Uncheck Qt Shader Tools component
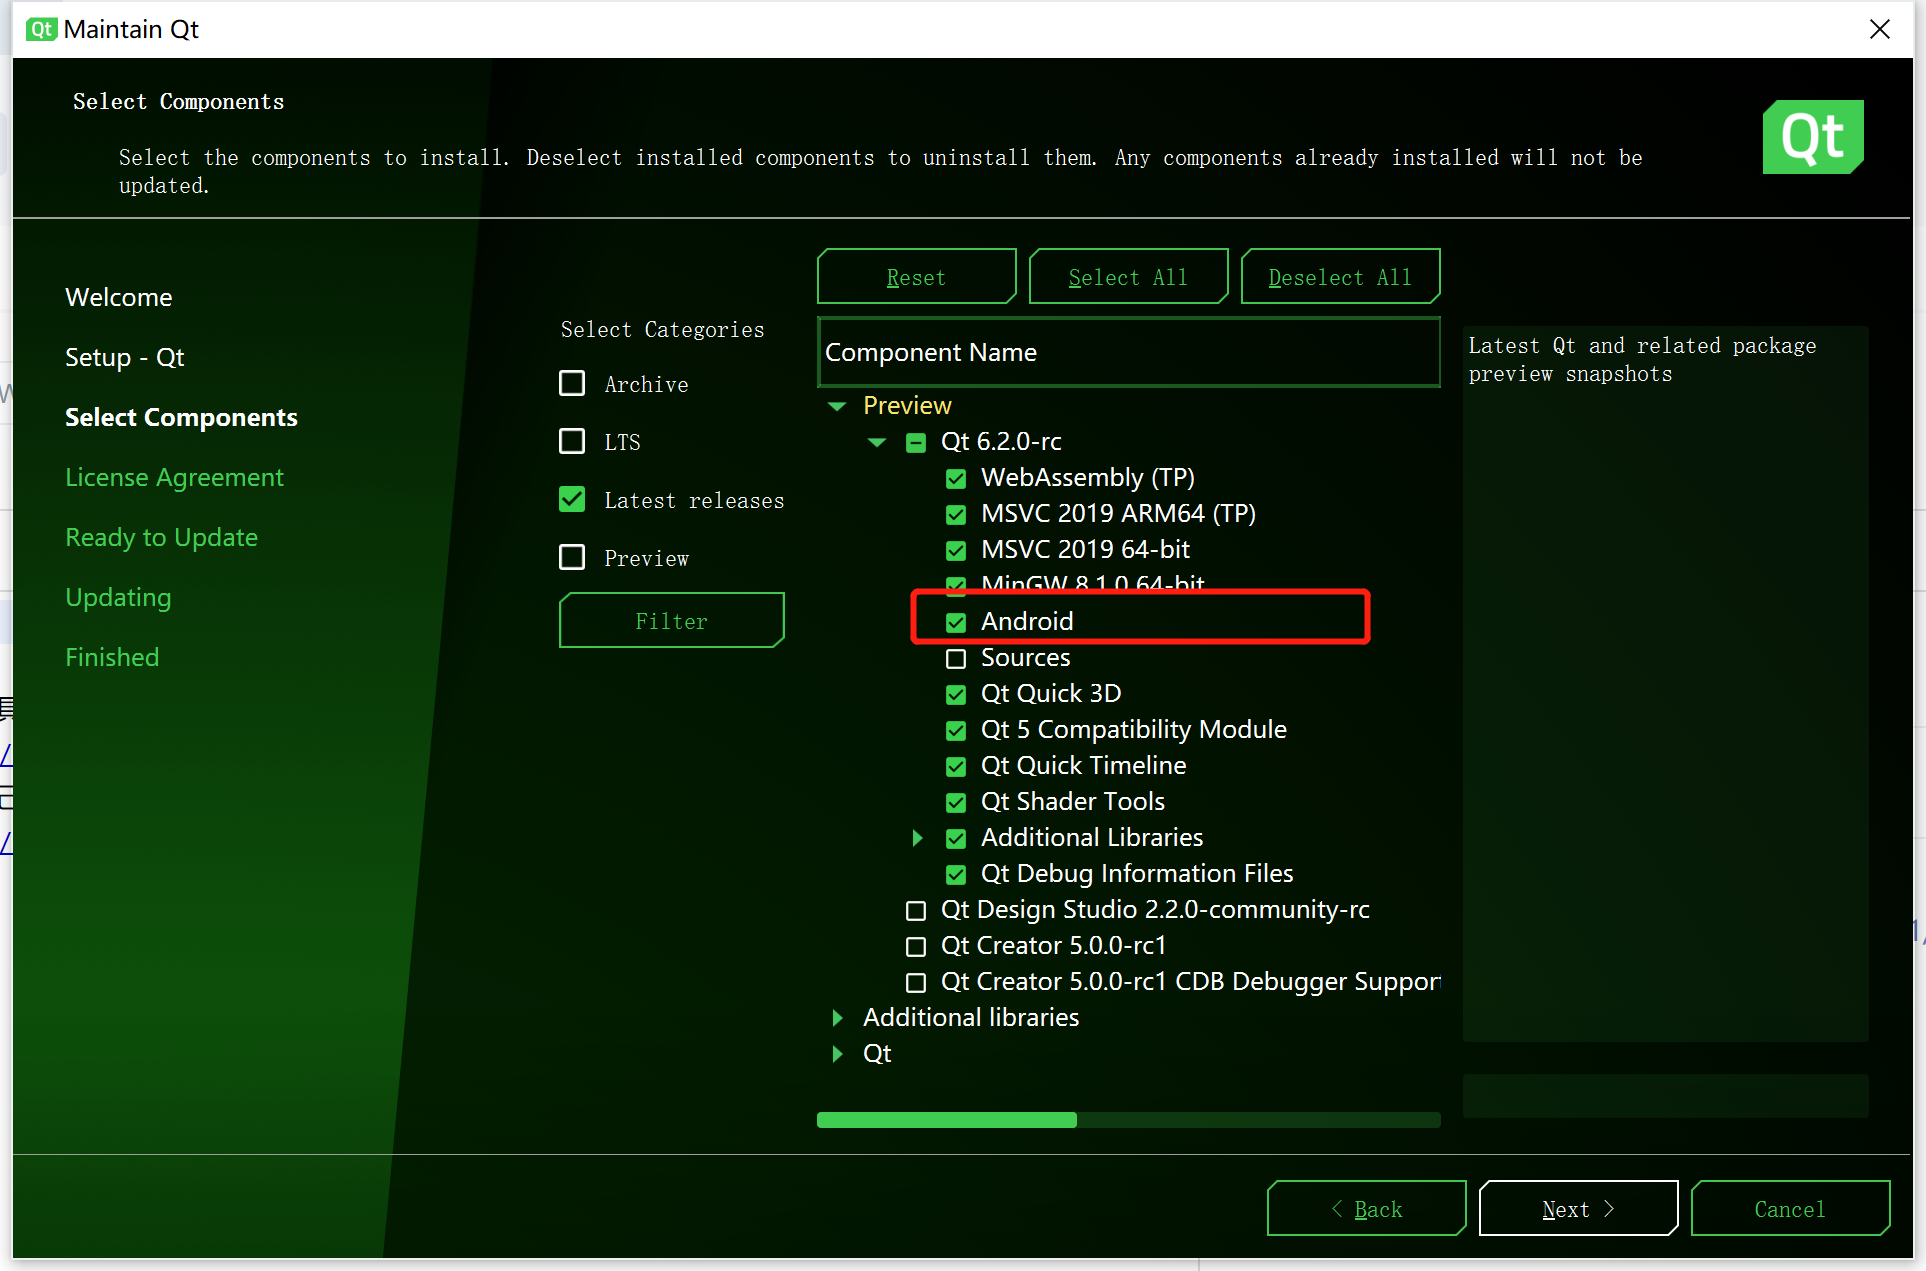The height and width of the screenshot is (1271, 1926). tap(956, 802)
